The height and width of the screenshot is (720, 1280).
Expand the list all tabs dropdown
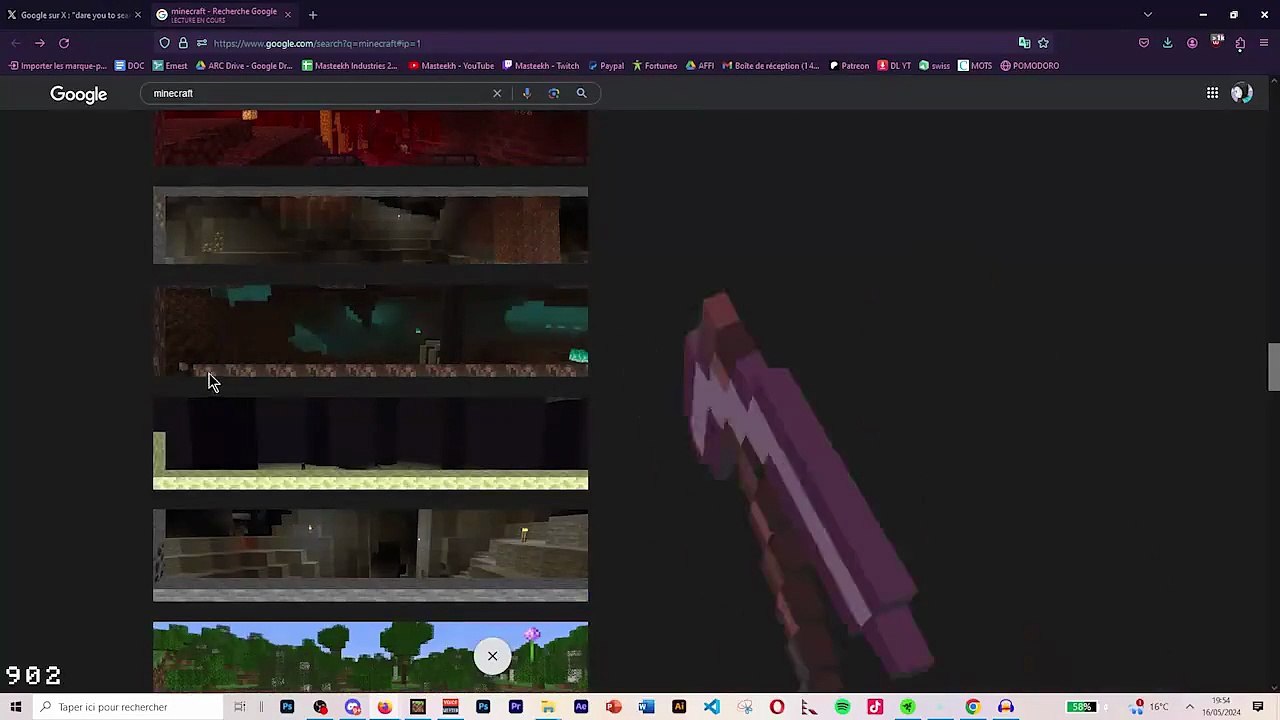point(1148,15)
